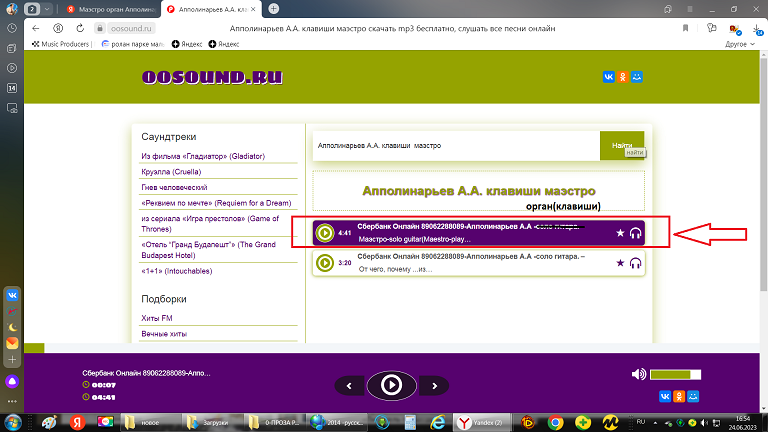768x432 pixels.
Task: Switch to the Маэстро орган browser tab
Action: [x=111, y=9]
